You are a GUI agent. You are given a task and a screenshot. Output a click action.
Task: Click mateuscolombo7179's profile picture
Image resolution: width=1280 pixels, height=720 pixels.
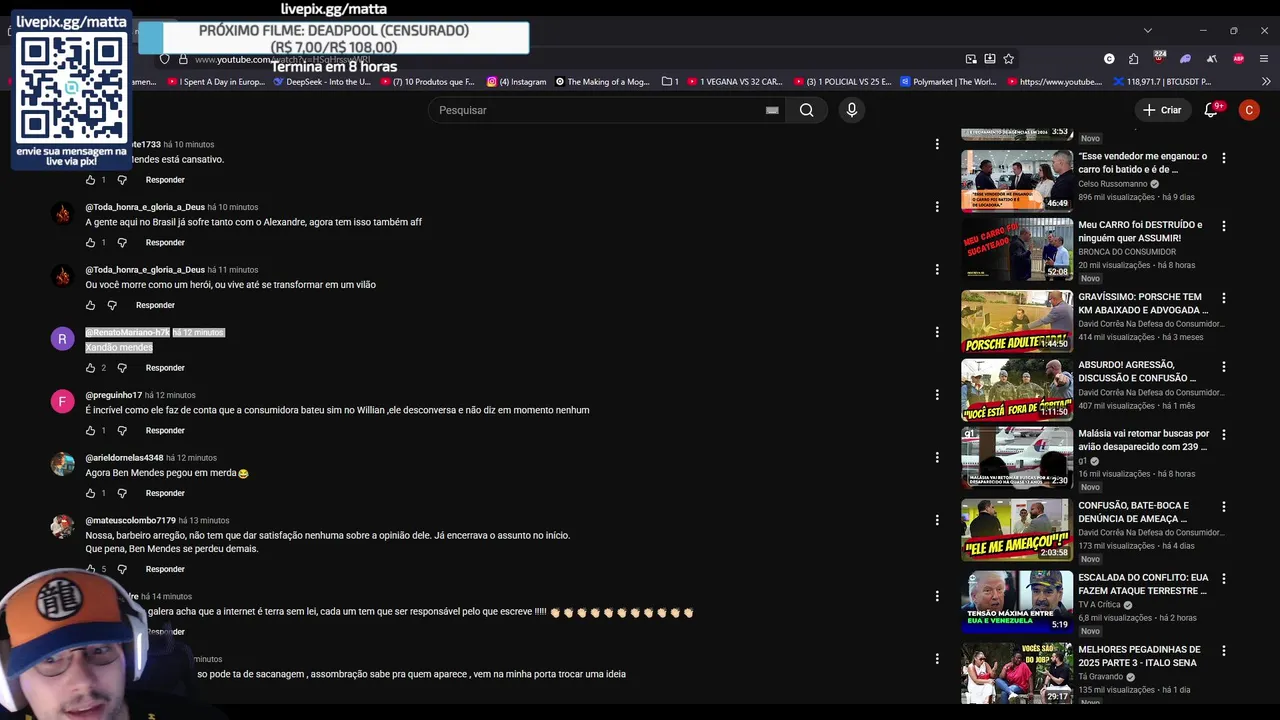(x=62, y=527)
